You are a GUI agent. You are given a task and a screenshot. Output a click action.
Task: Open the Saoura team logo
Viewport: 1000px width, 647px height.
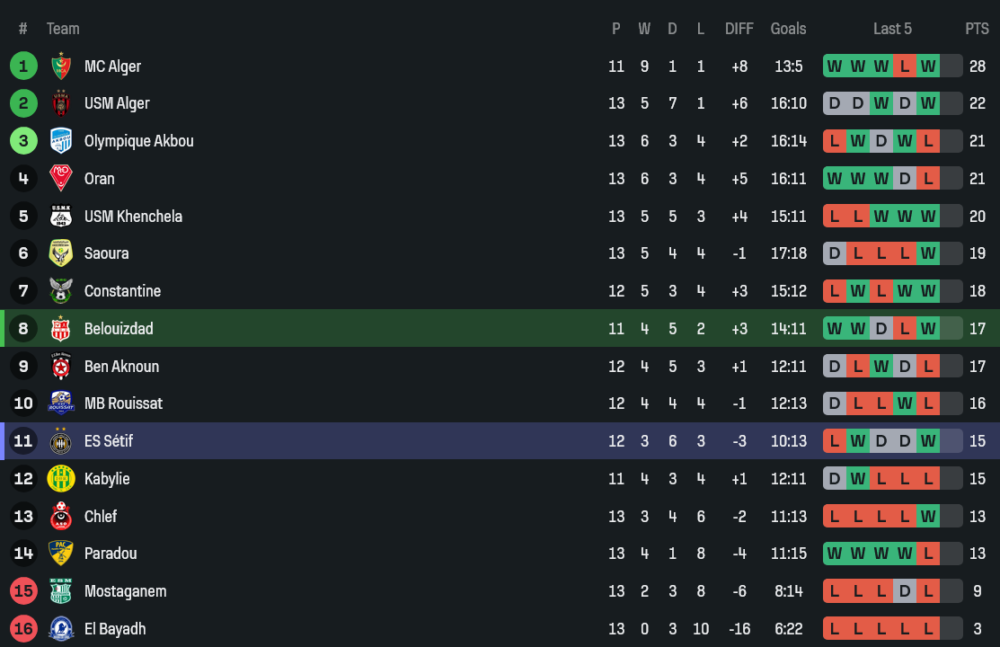[x=61, y=253]
